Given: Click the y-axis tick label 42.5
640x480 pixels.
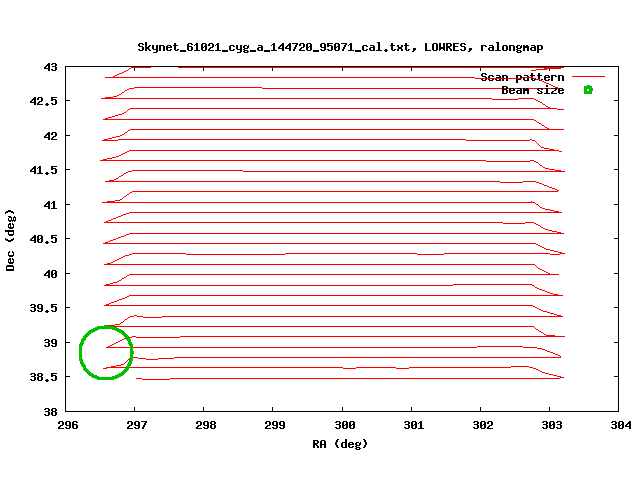Looking at the screenshot, I should [x=44, y=101].
